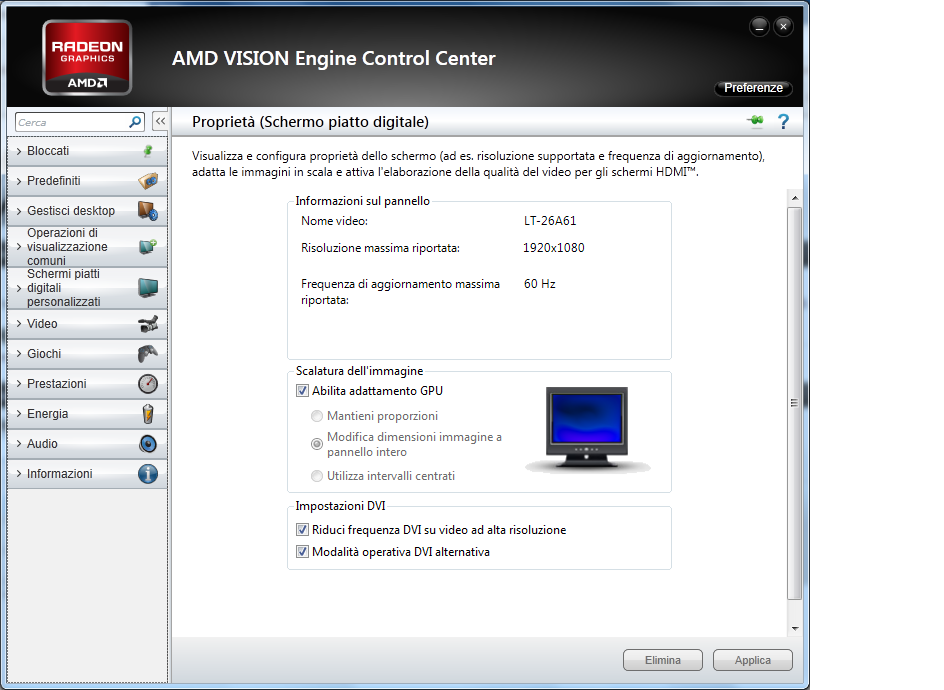Toggle Abilita adattamento GPU checkbox
The height and width of the screenshot is (690, 944).
tap(302, 391)
